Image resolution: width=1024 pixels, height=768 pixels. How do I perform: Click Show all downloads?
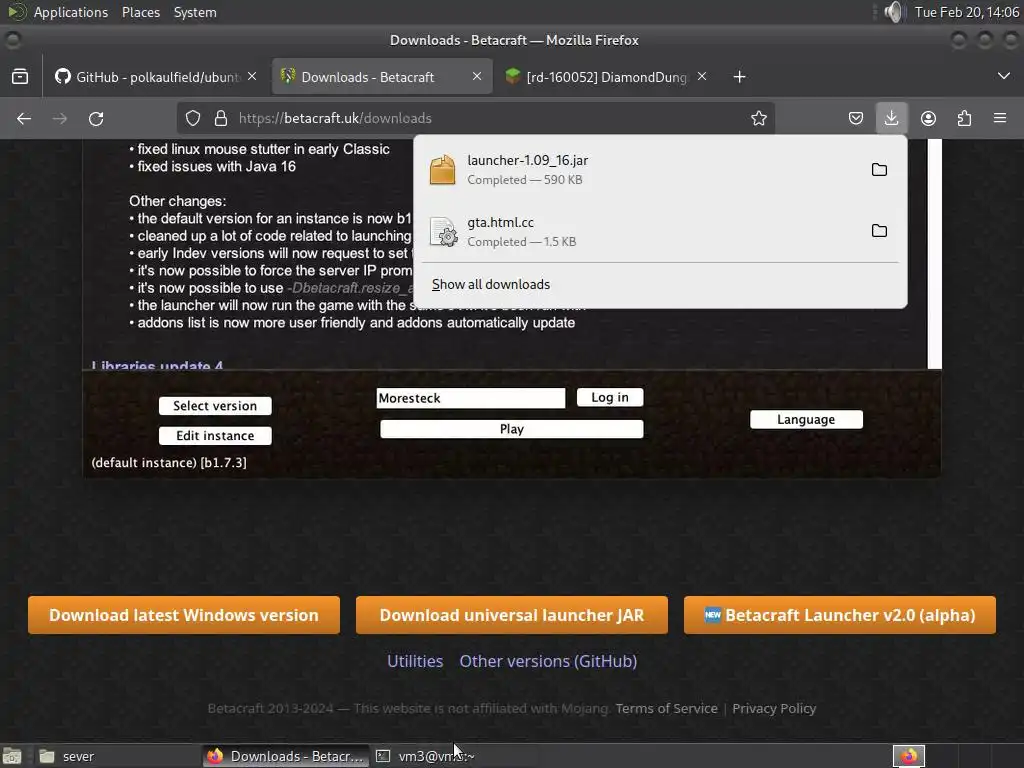pos(490,284)
